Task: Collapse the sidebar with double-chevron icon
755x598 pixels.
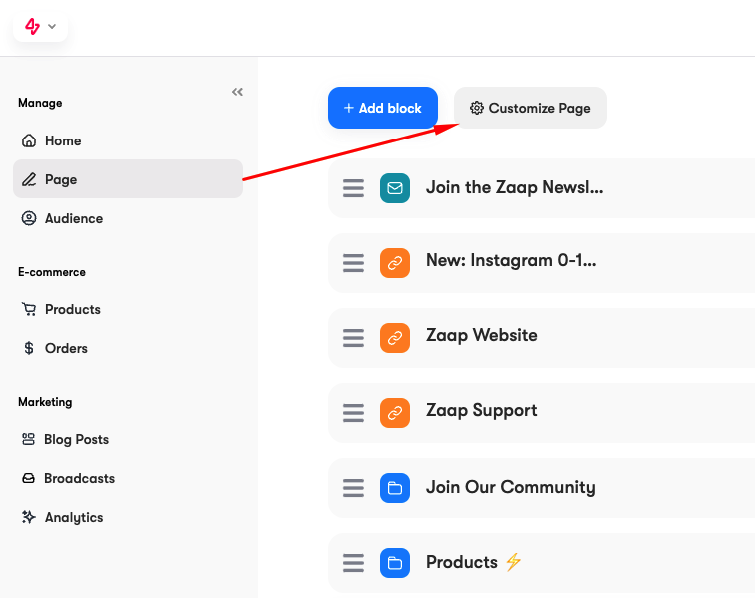Action: [237, 92]
